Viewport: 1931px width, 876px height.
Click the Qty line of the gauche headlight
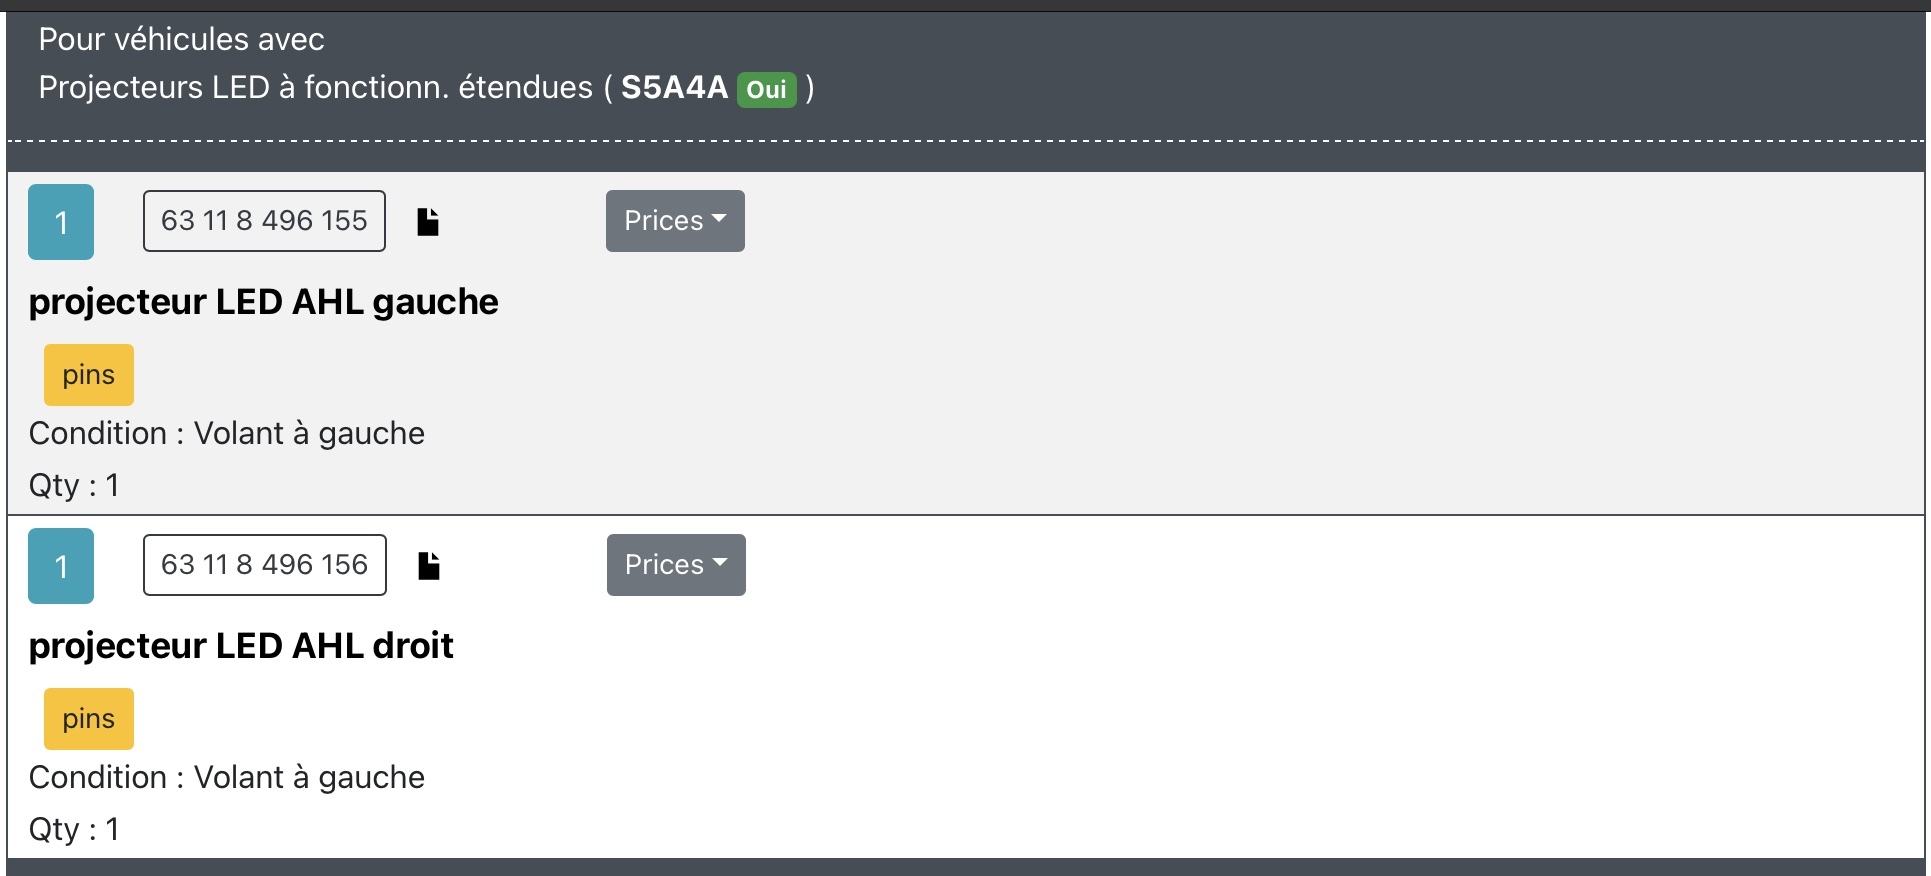[74, 485]
